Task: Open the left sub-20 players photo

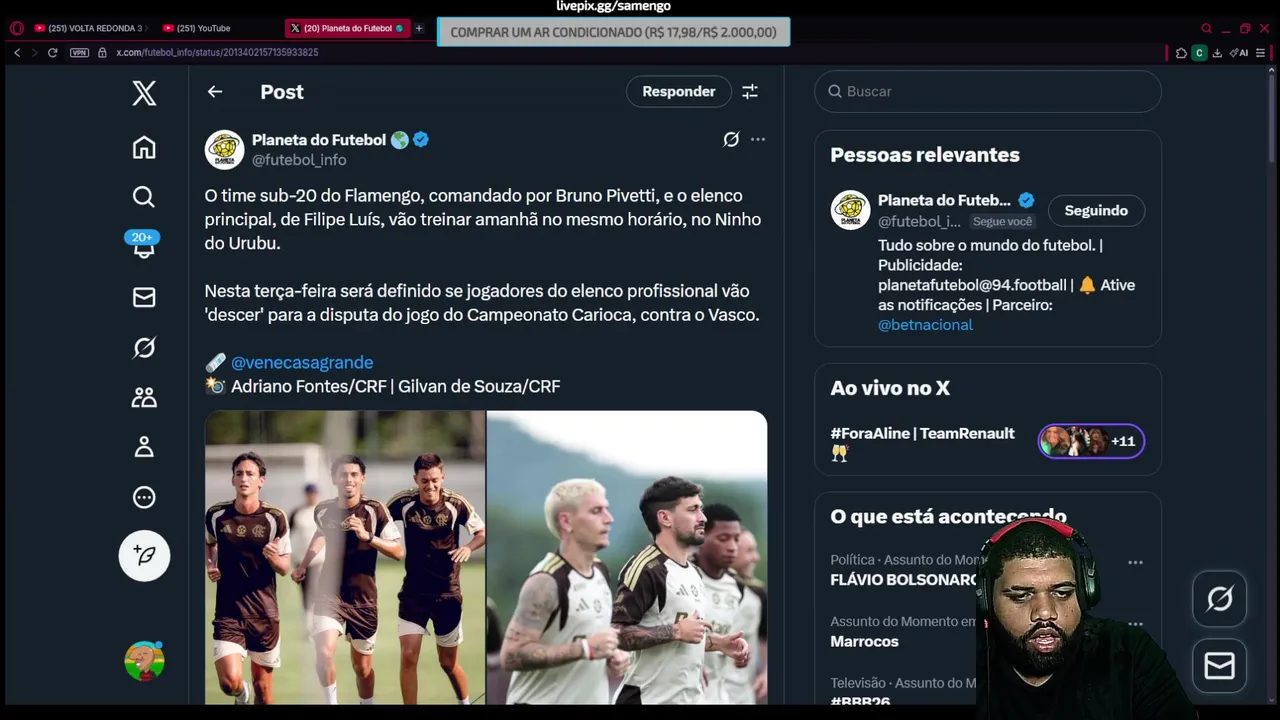Action: click(x=345, y=558)
